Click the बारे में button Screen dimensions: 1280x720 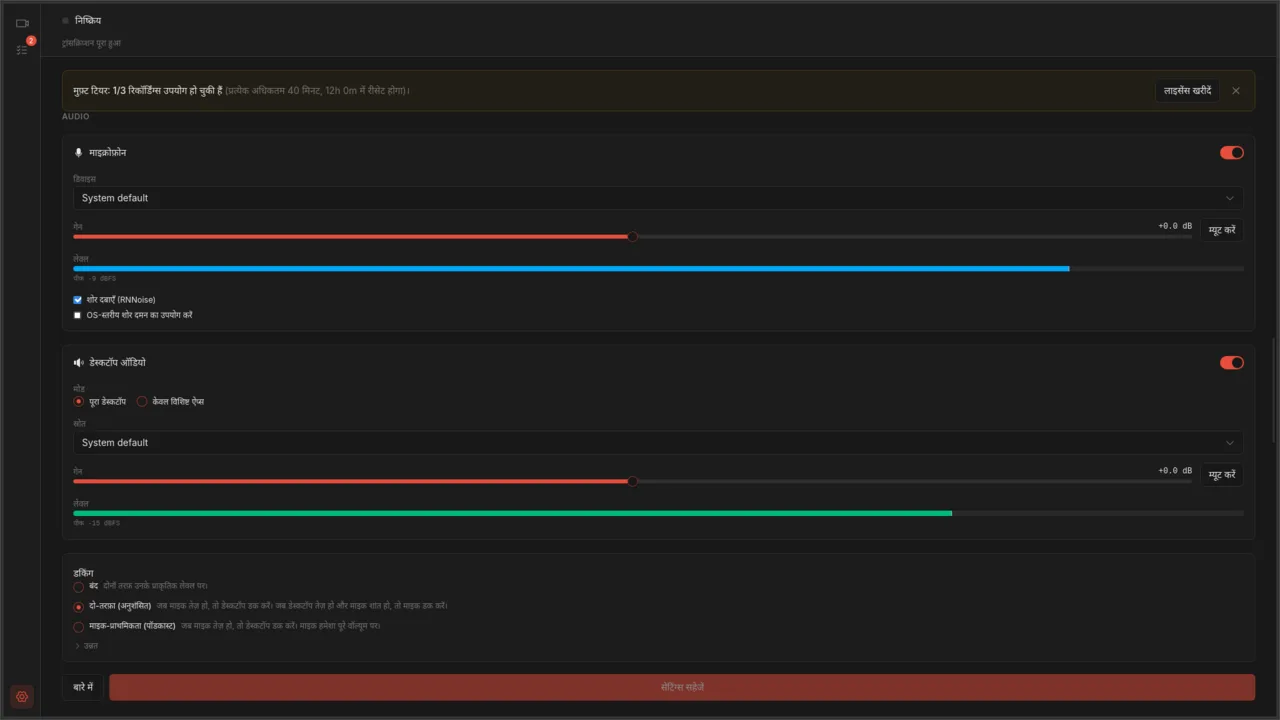coord(83,688)
